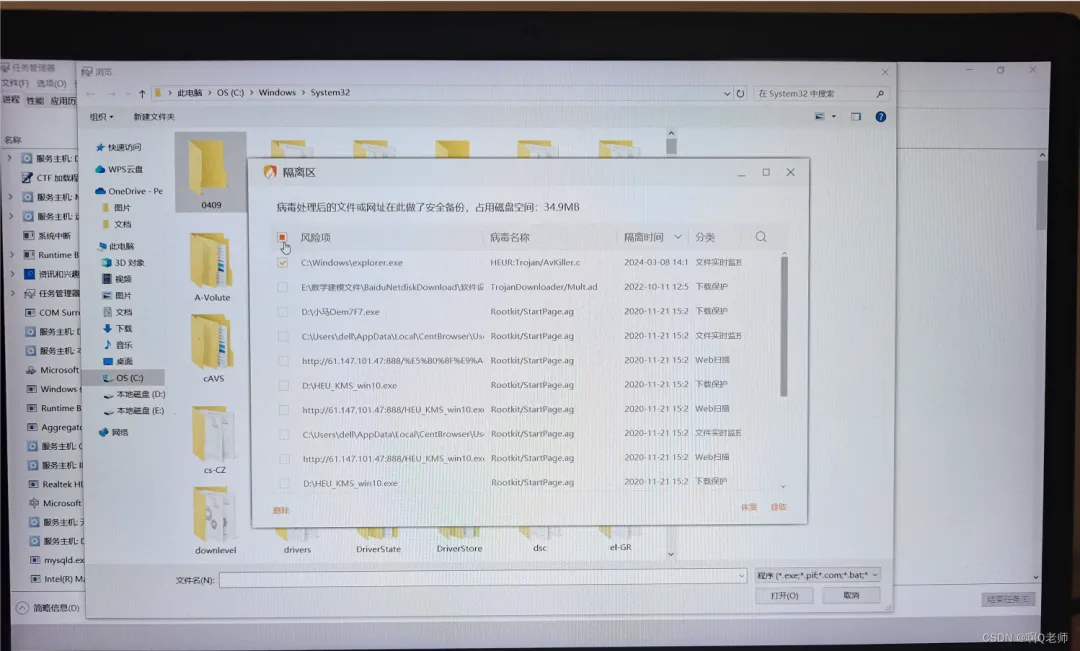Switch to the 性能 tab in Task Manager
The image size is (1080, 651).
[x=36, y=99]
